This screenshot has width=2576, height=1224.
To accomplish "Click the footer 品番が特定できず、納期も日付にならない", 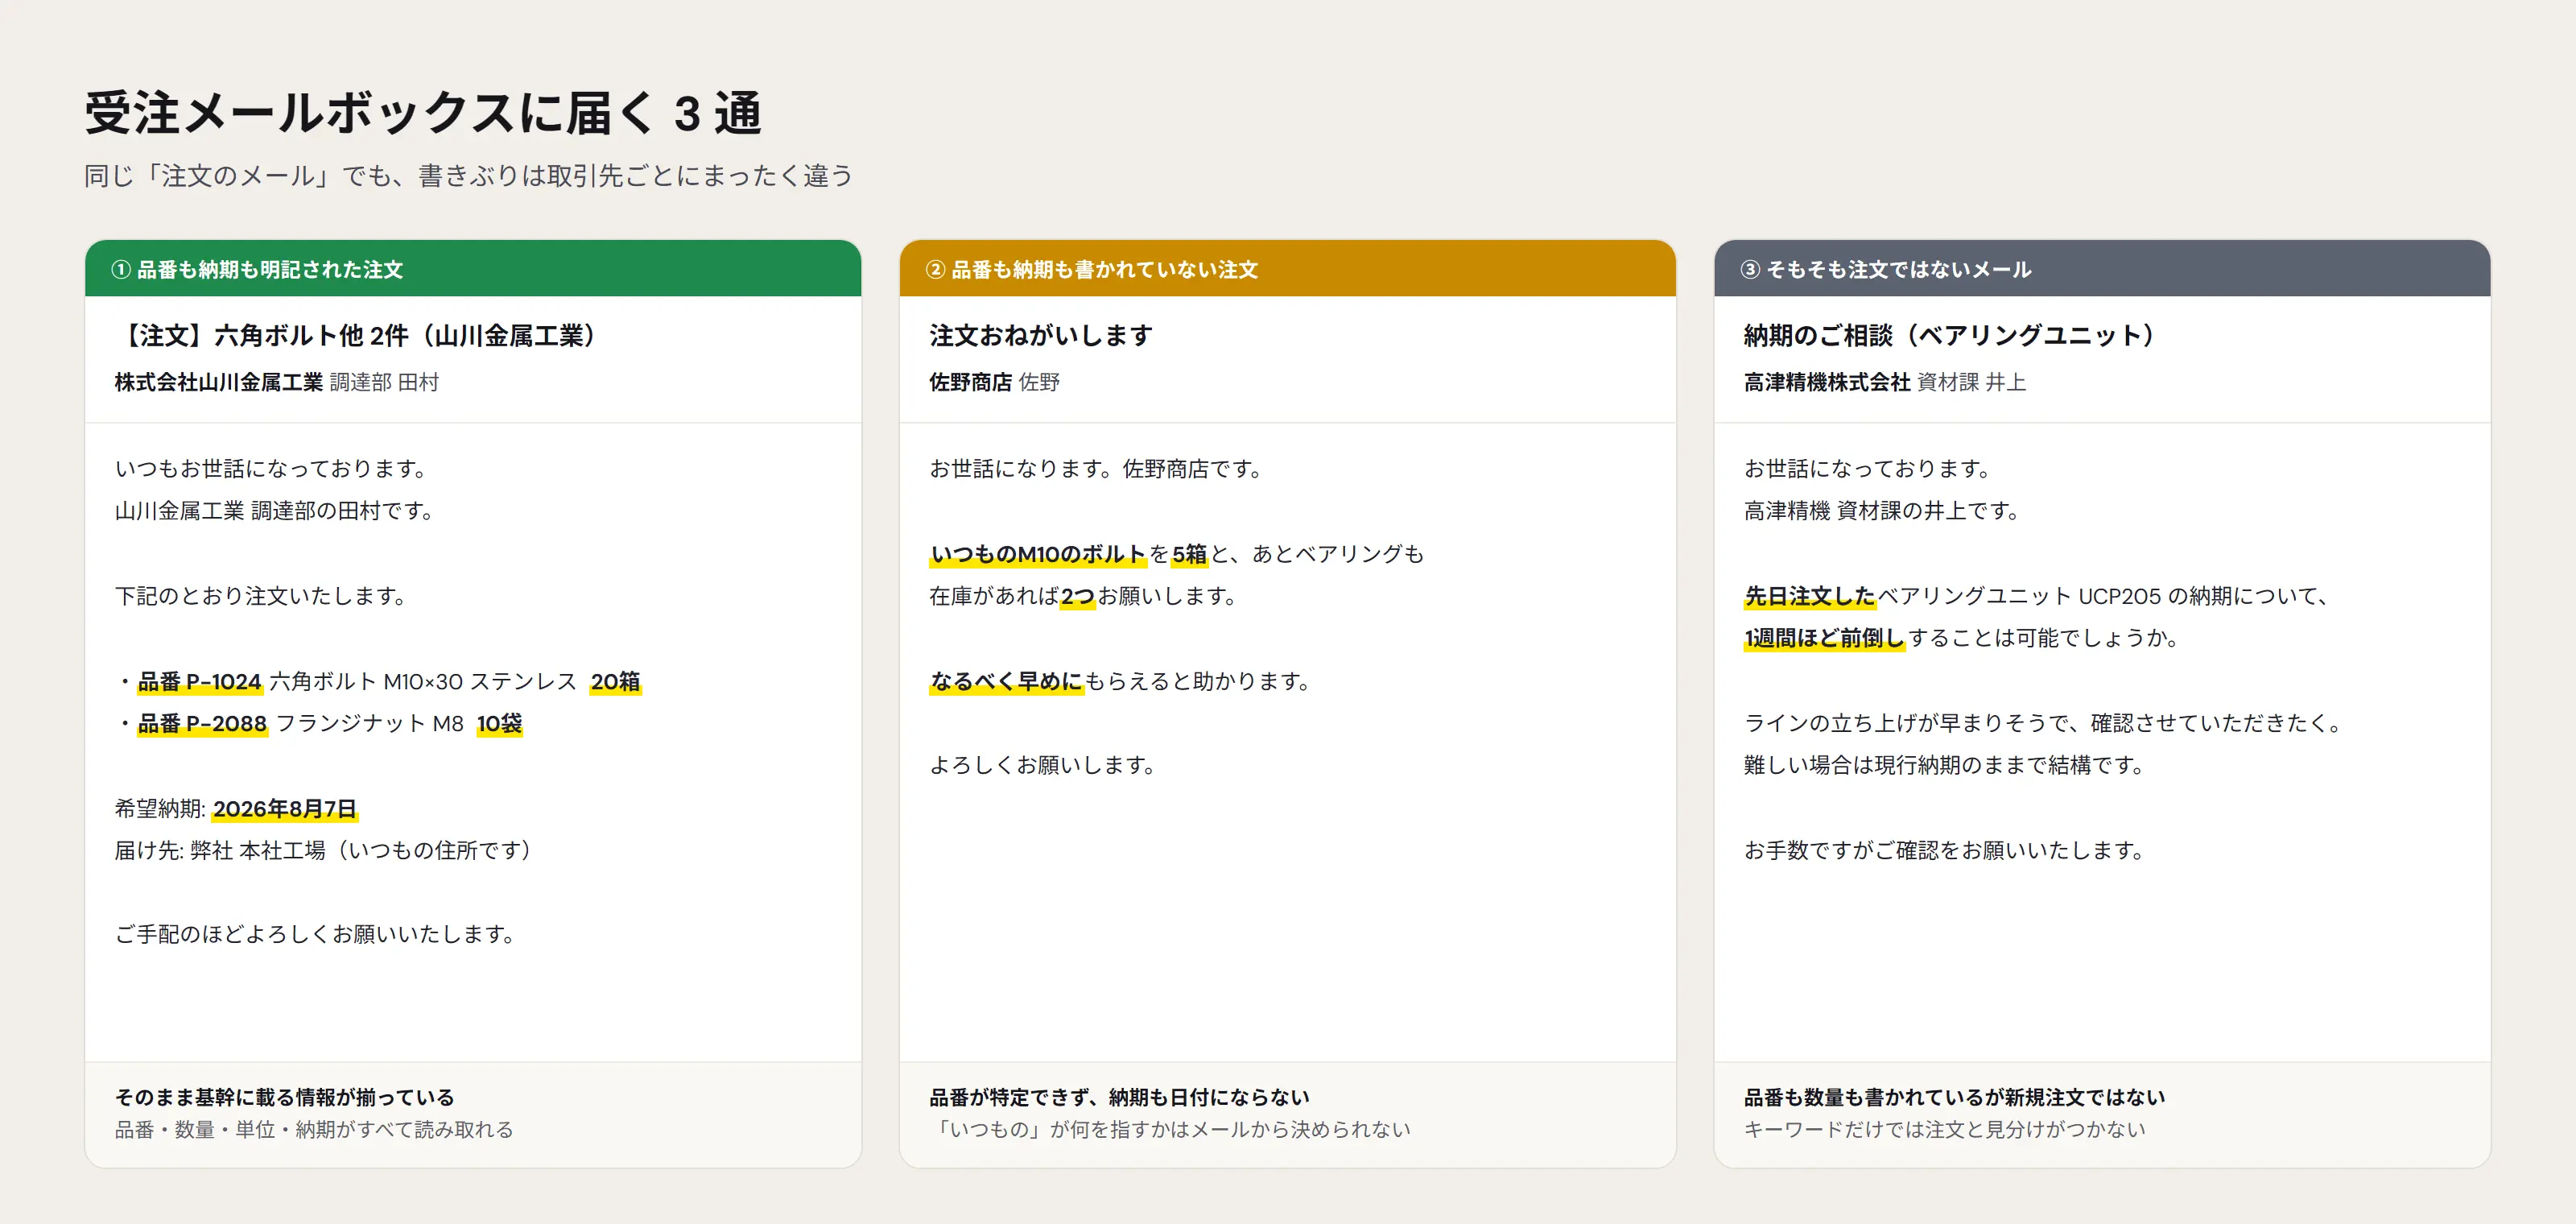I will coord(1119,1097).
